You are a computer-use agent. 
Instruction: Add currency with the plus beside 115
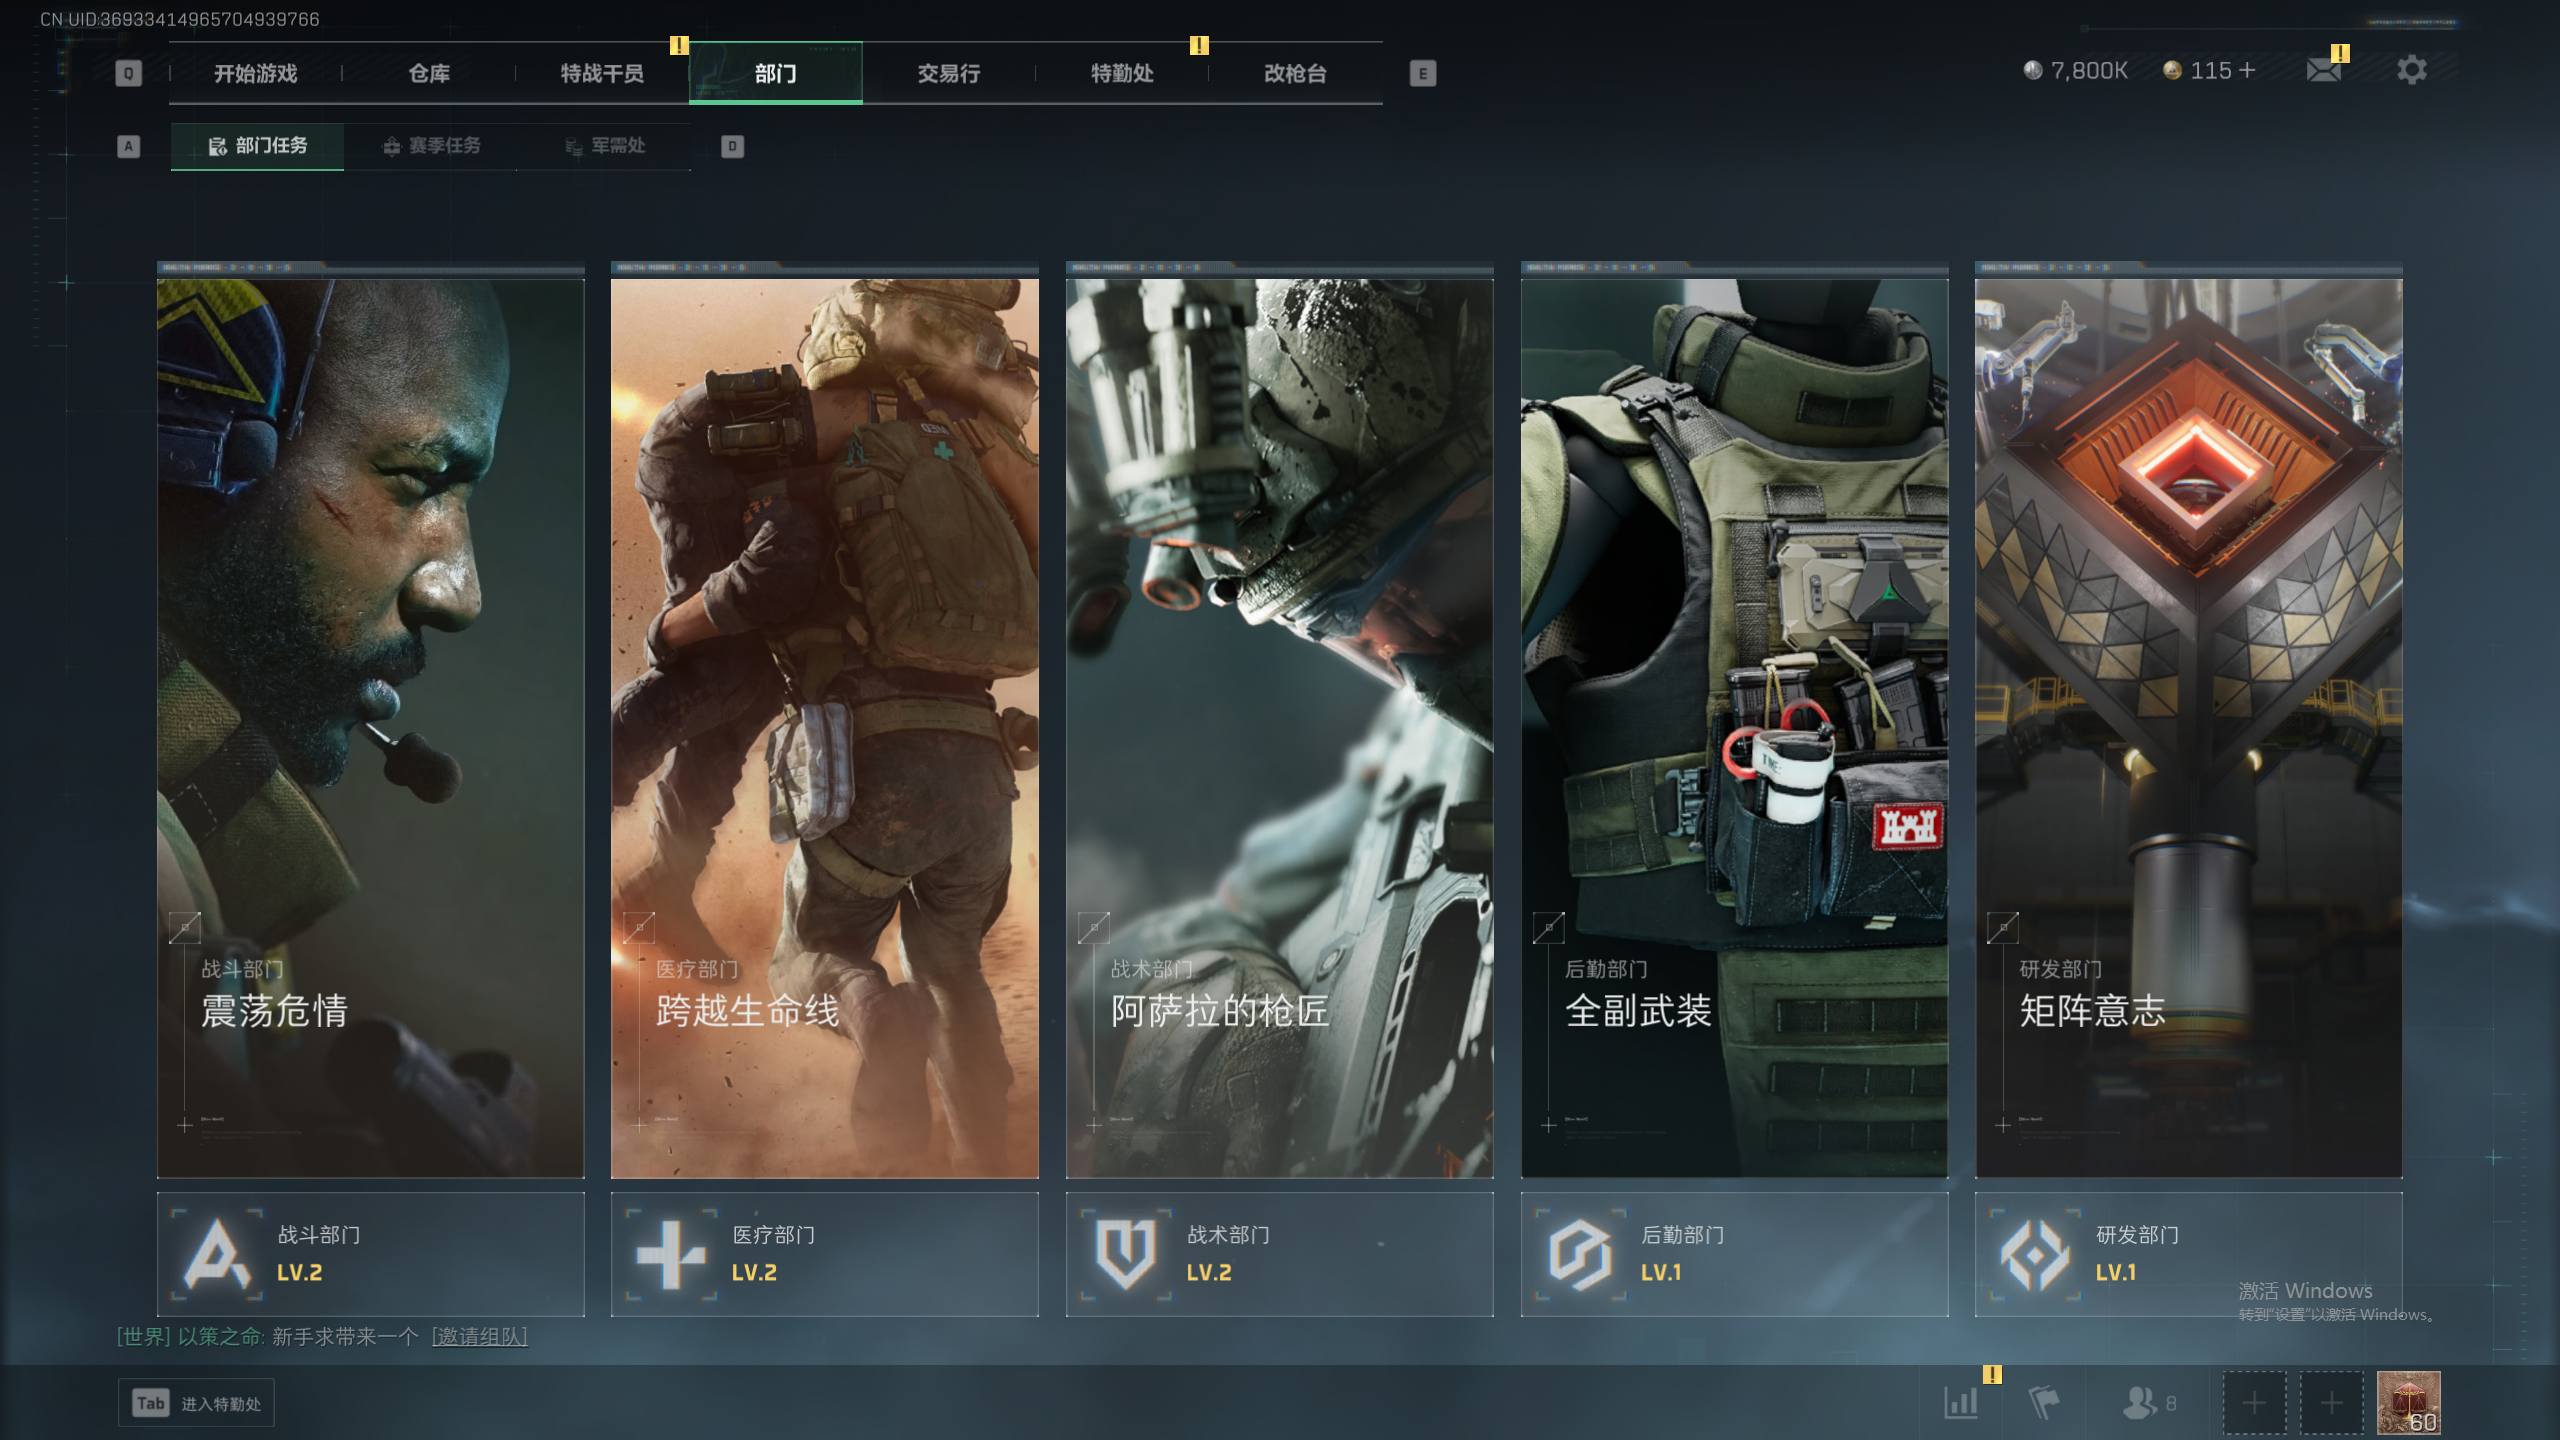click(x=2247, y=70)
